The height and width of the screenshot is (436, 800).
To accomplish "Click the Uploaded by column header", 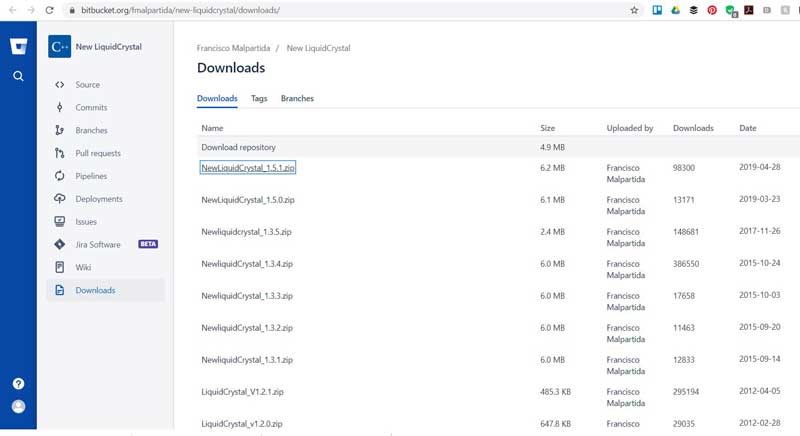I will (630, 128).
